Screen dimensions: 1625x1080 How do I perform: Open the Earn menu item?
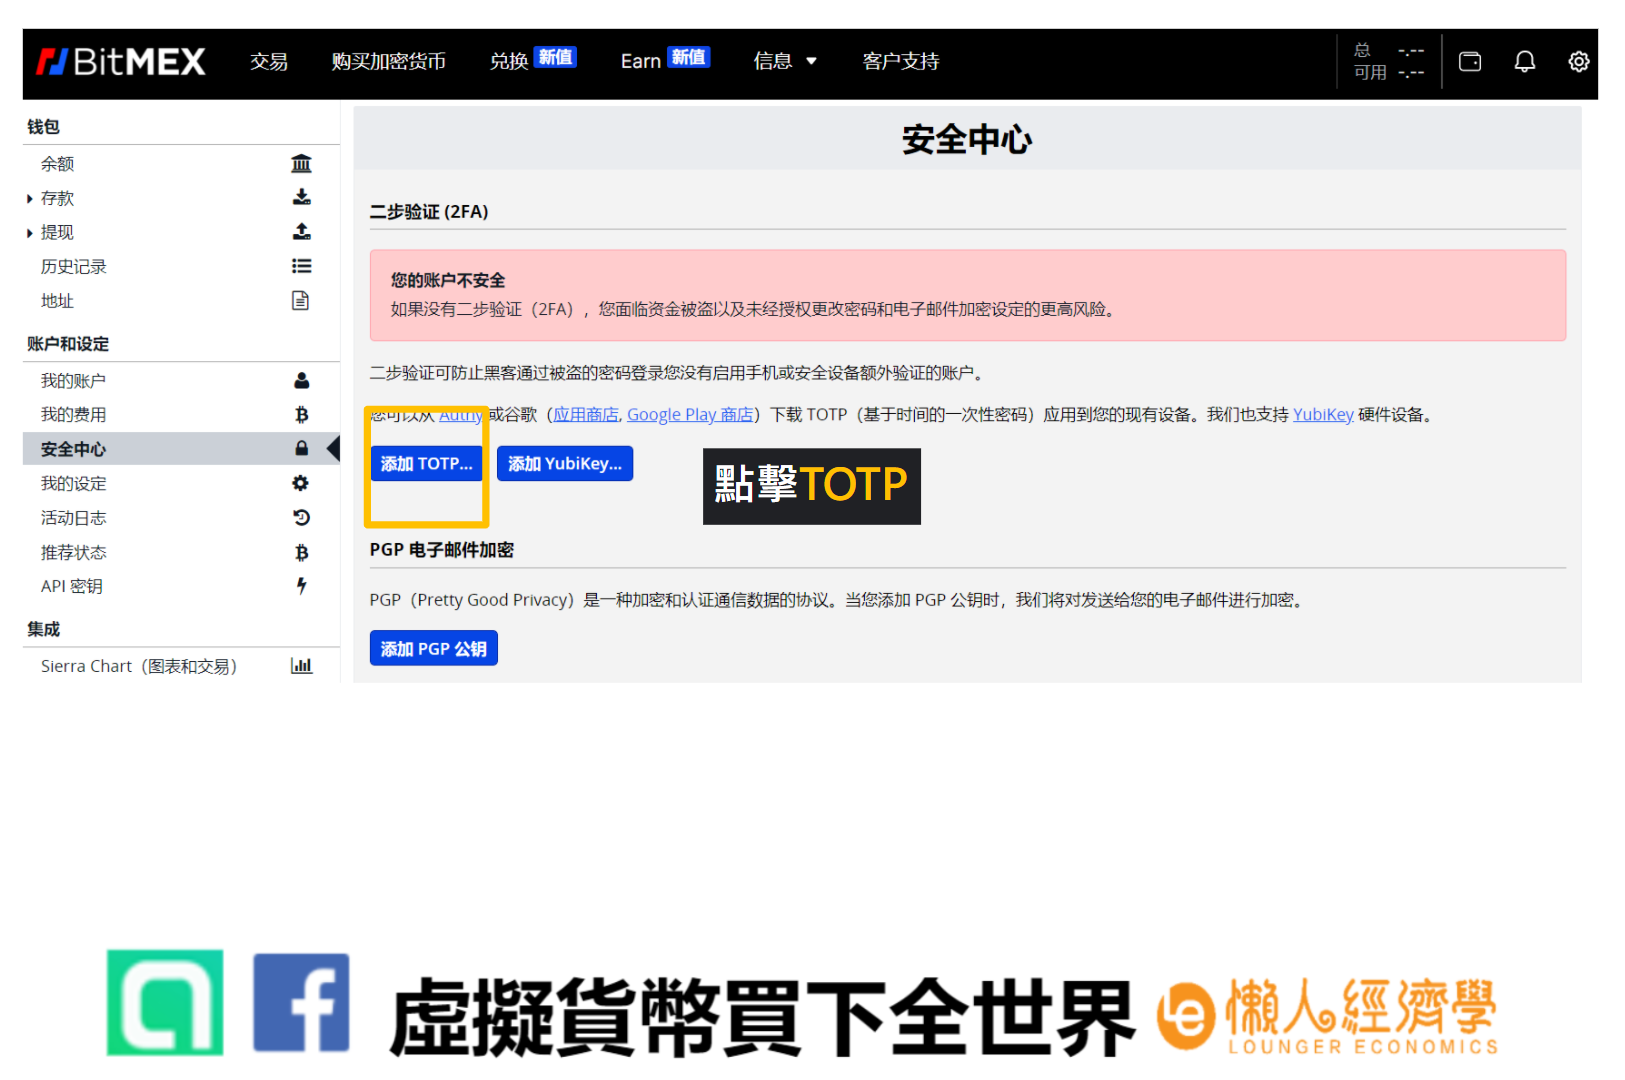coord(641,62)
